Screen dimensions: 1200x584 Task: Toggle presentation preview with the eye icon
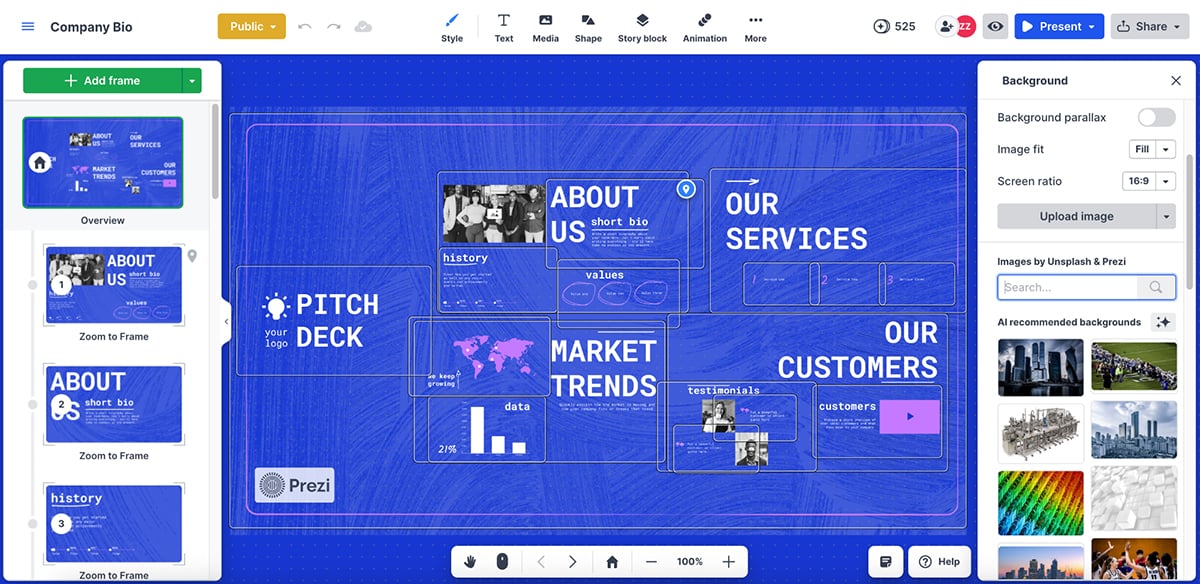click(x=995, y=26)
